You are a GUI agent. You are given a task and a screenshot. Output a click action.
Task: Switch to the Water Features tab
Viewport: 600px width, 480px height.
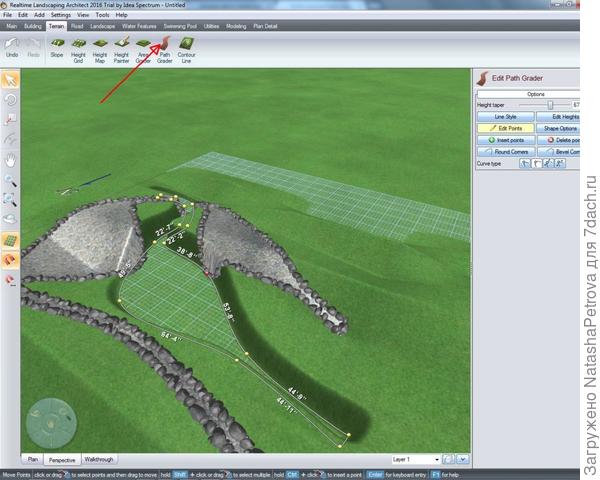tap(141, 26)
